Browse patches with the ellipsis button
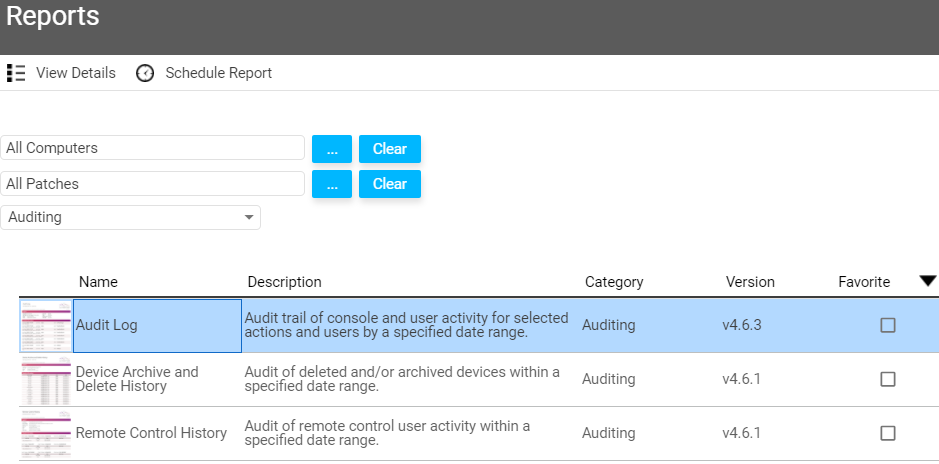Image resolution: width=939 pixels, height=464 pixels. [332, 184]
